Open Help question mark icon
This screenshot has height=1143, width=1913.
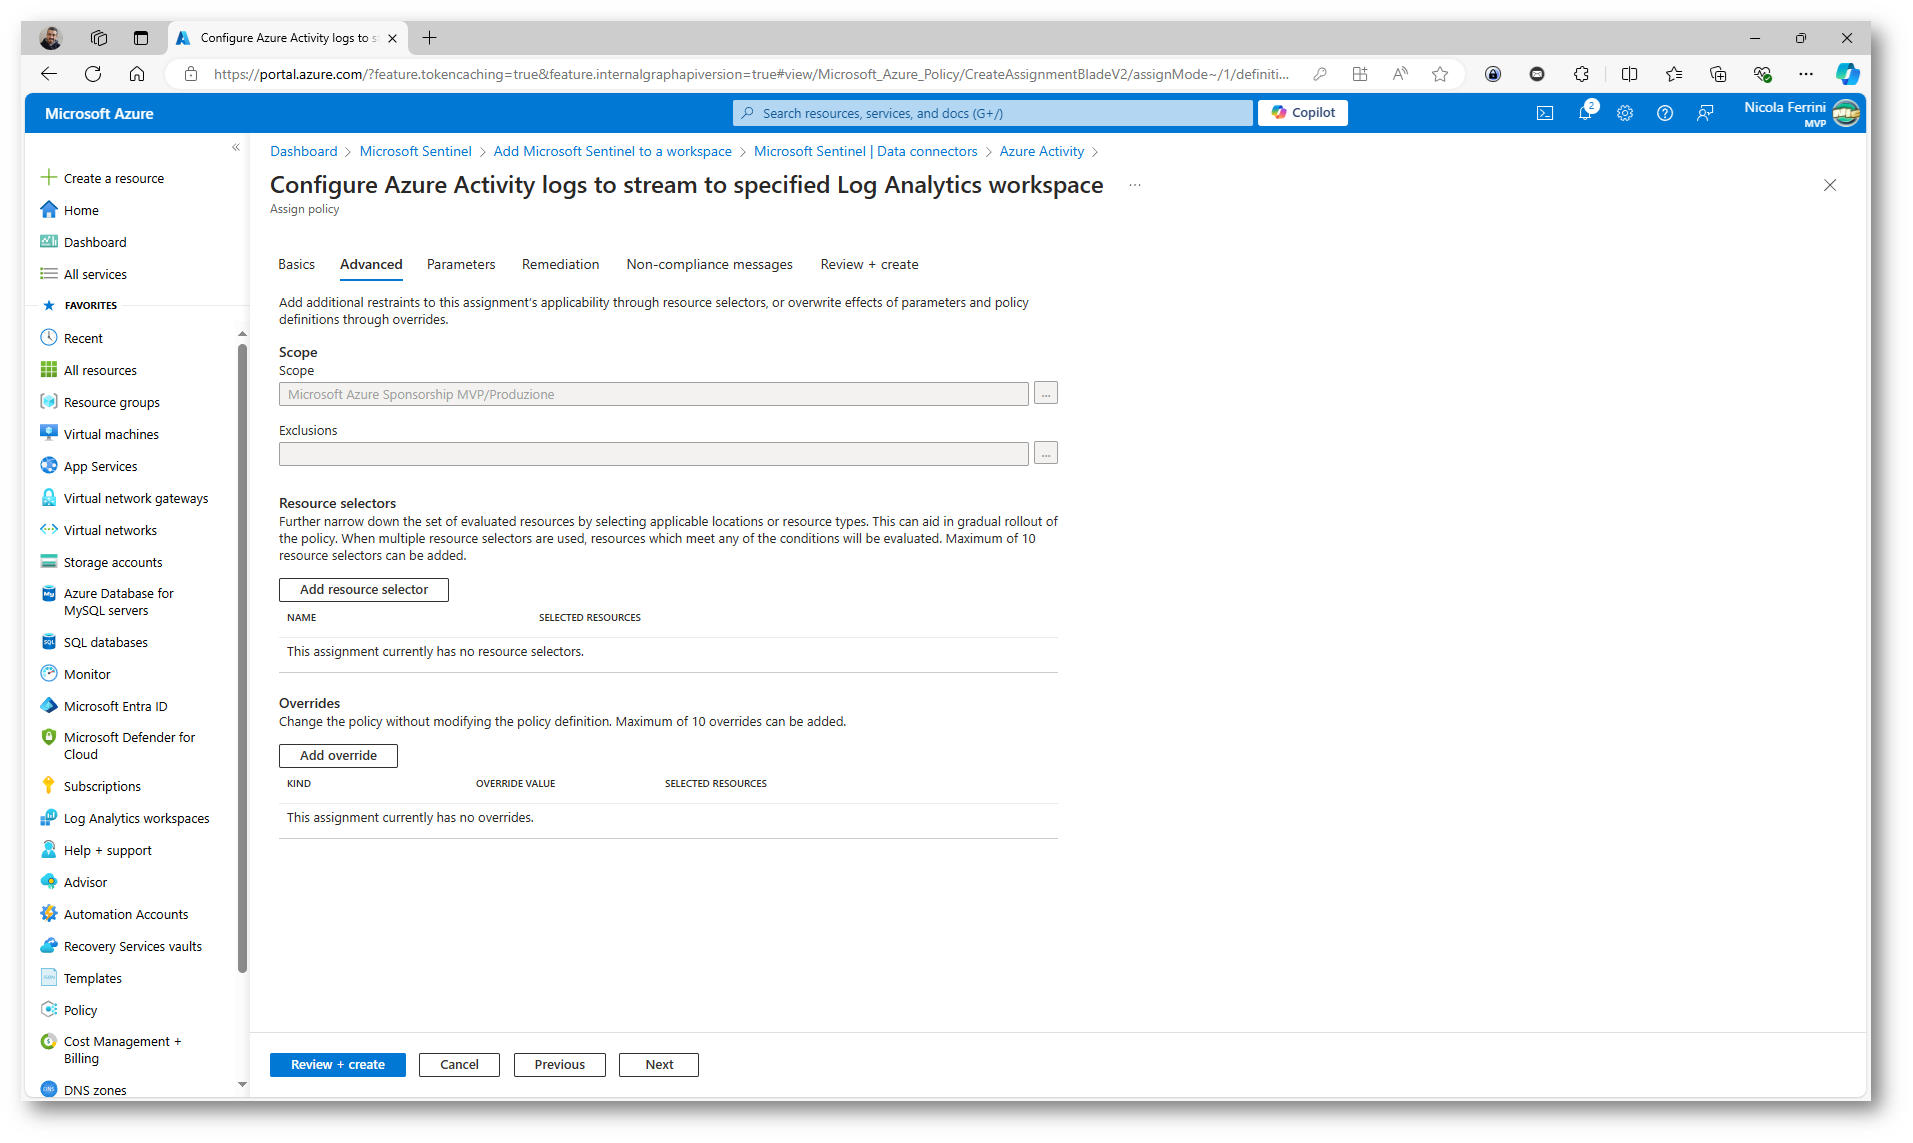coord(1665,113)
